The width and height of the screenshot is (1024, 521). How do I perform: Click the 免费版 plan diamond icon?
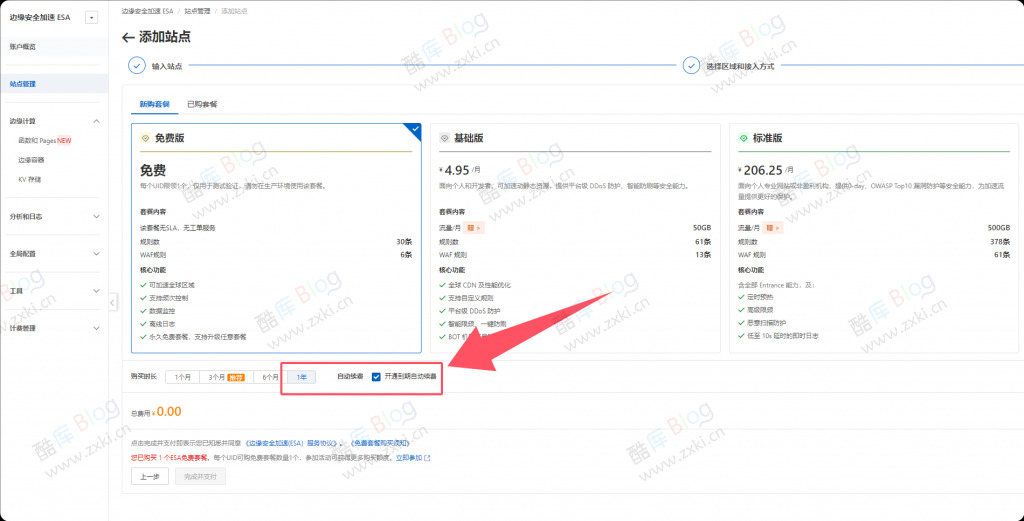click(x=145, y=138)
